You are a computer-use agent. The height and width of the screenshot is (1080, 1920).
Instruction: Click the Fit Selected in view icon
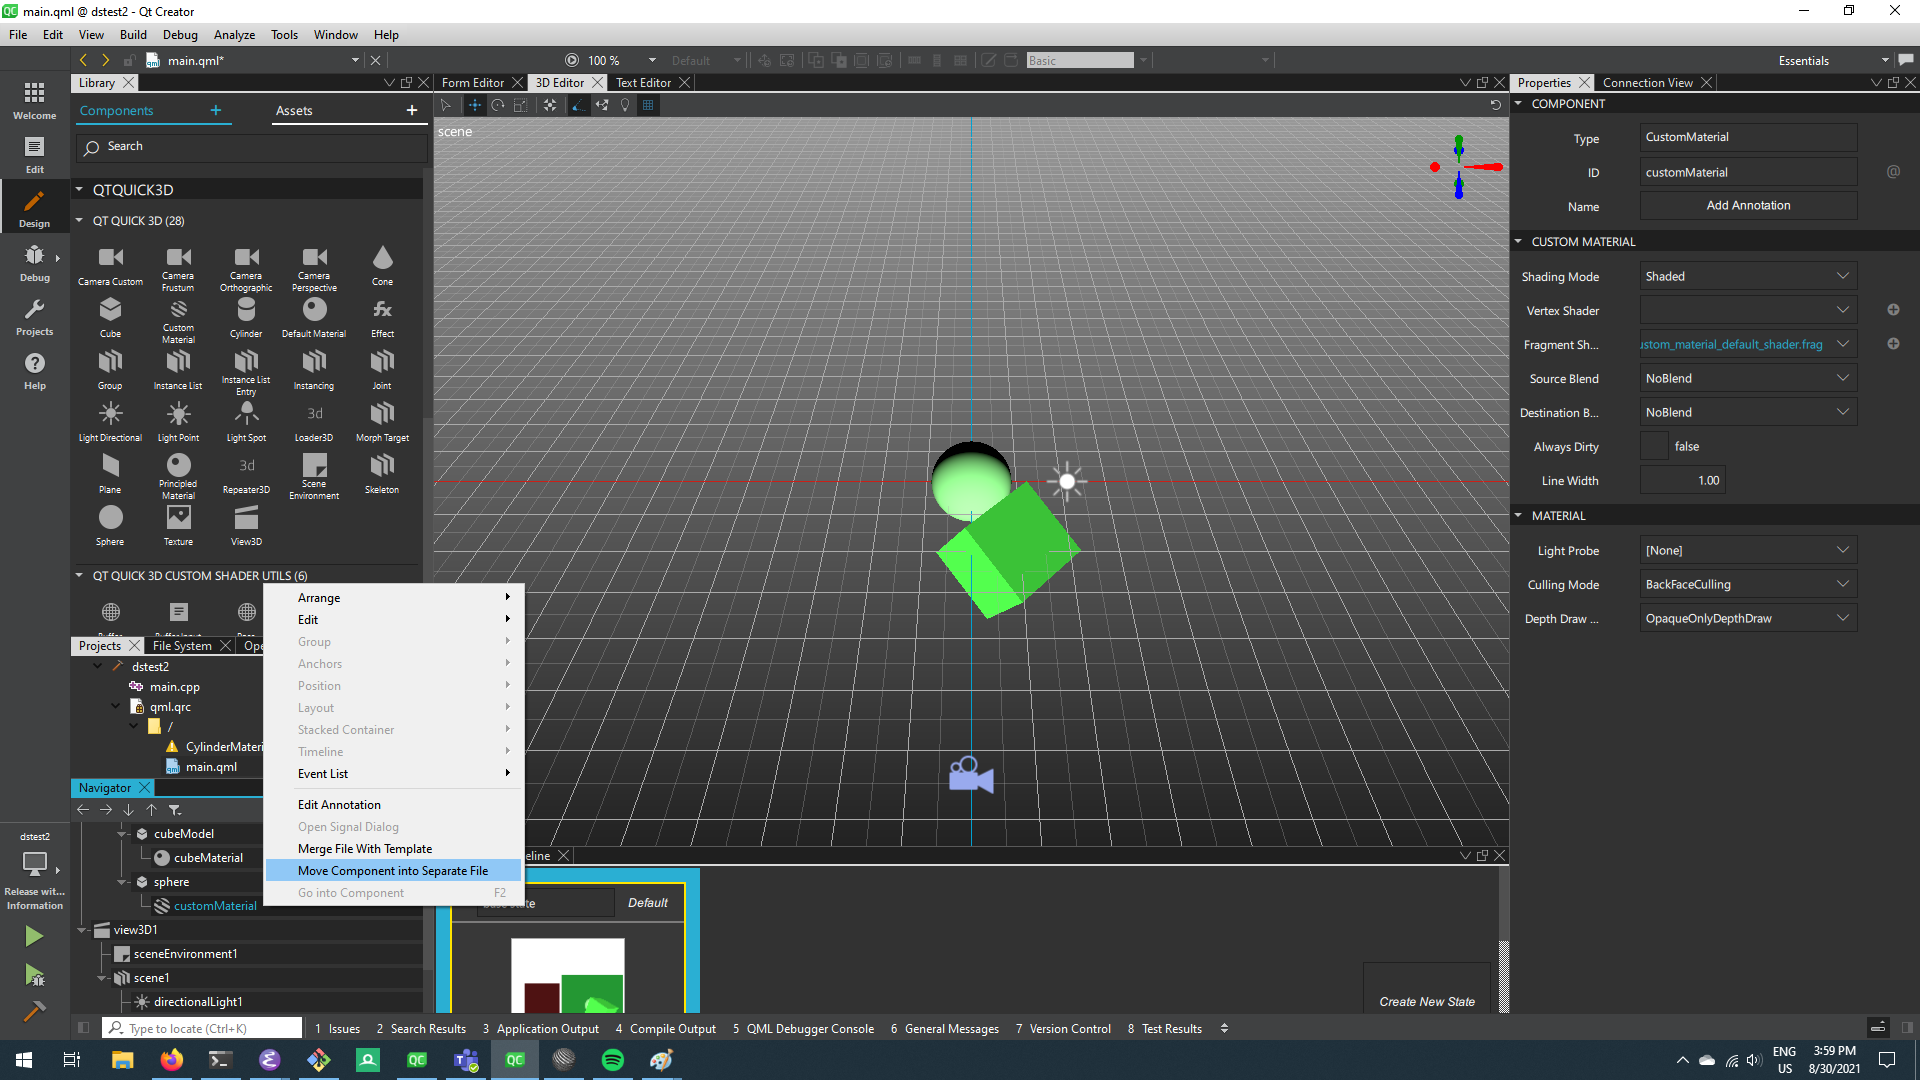point(550,105)
